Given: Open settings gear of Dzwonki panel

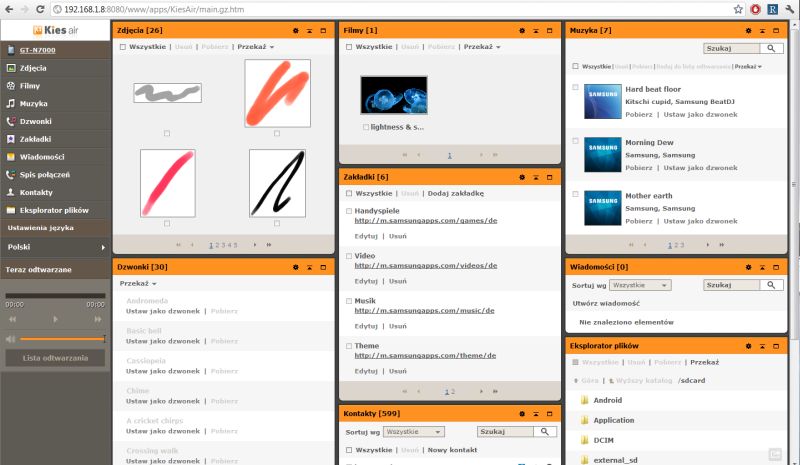Looking at the screenshot, I should point(295,267).
